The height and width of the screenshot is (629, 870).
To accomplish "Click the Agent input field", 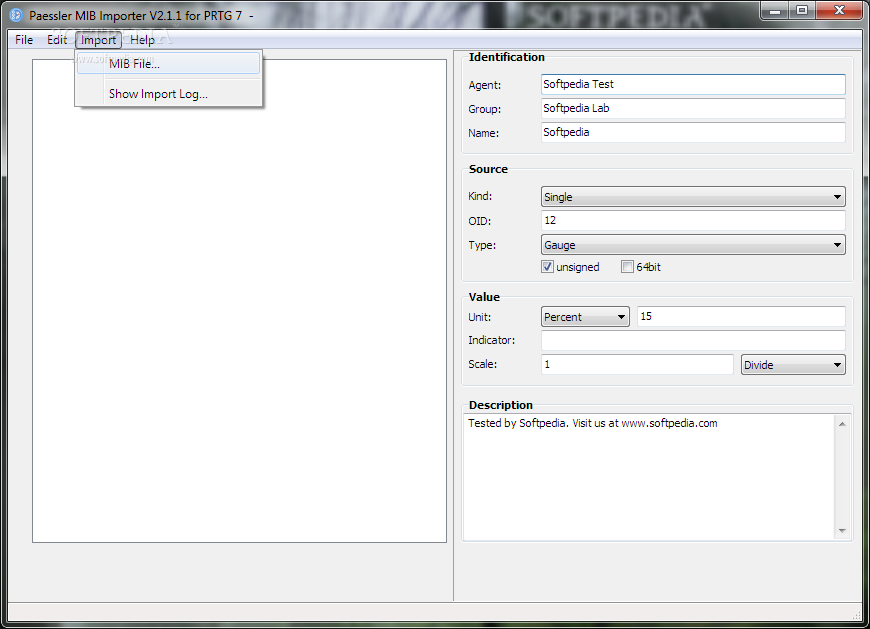I will 693,84.
